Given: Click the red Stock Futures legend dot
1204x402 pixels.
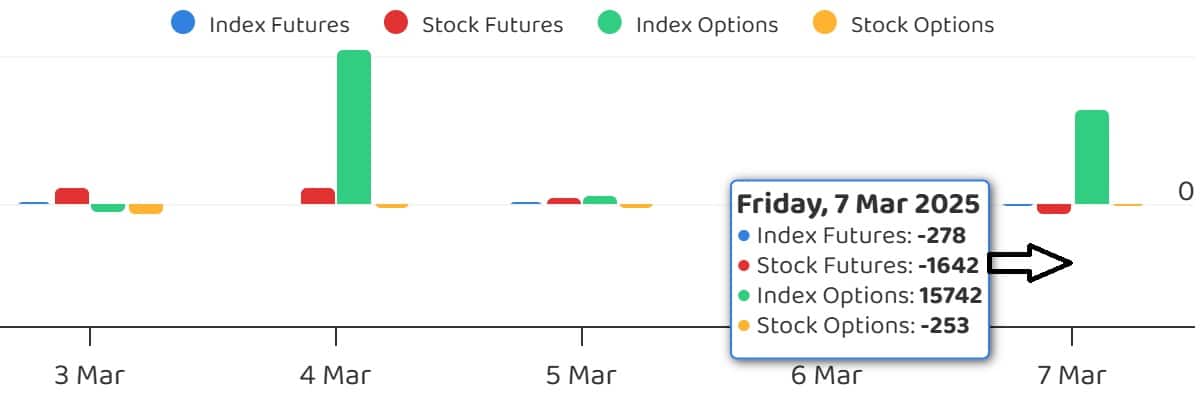Looking at the screenshot, I should tap(396, 23).
